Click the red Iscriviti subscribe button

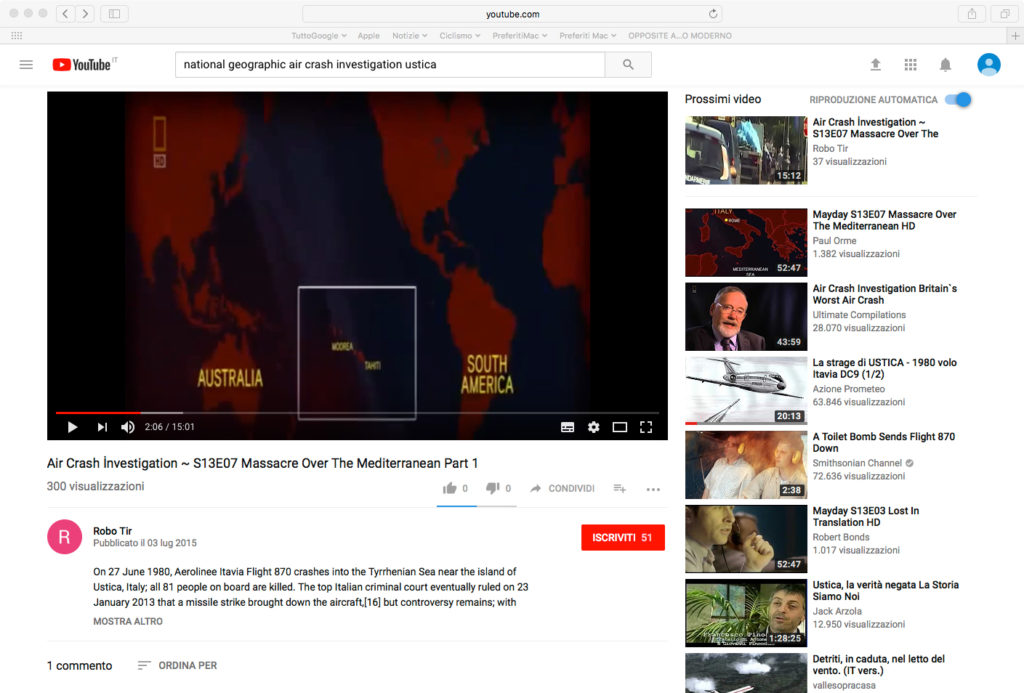[622, 537]
